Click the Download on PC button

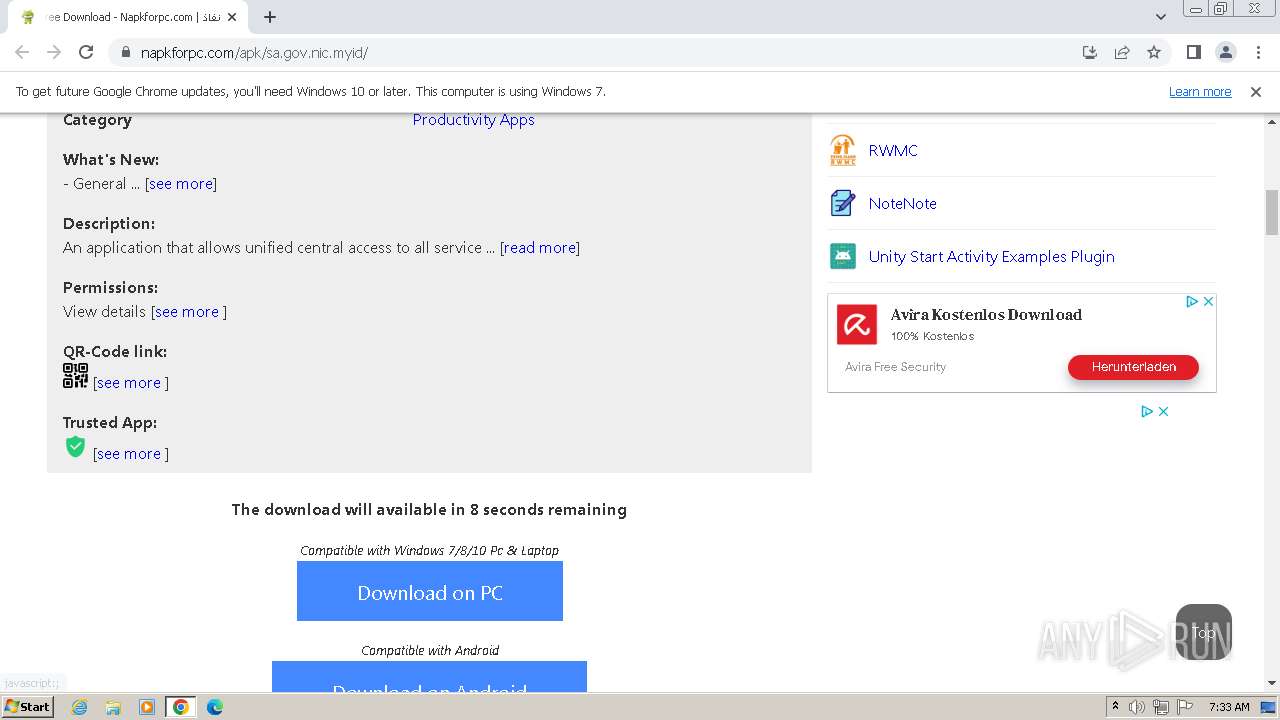[430, 591]
